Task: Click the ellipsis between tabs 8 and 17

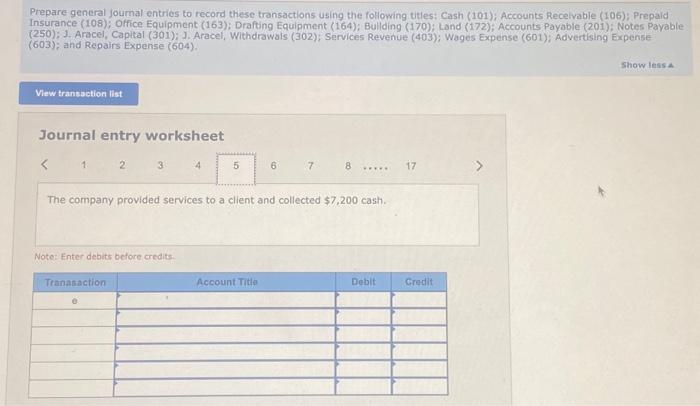Action: (375, 168)
